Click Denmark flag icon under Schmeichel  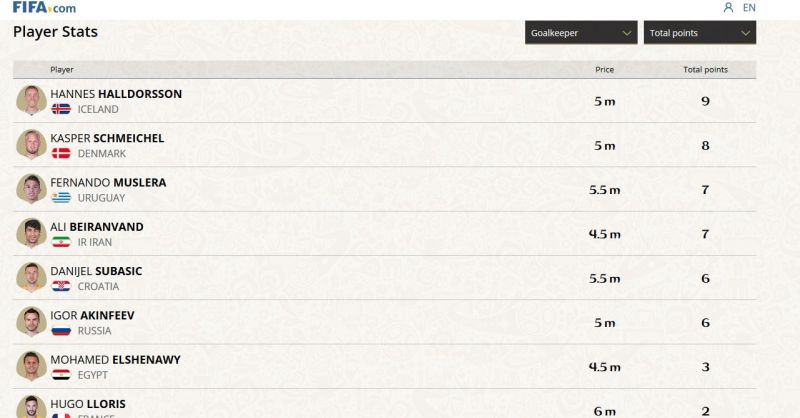coord(61,154)
